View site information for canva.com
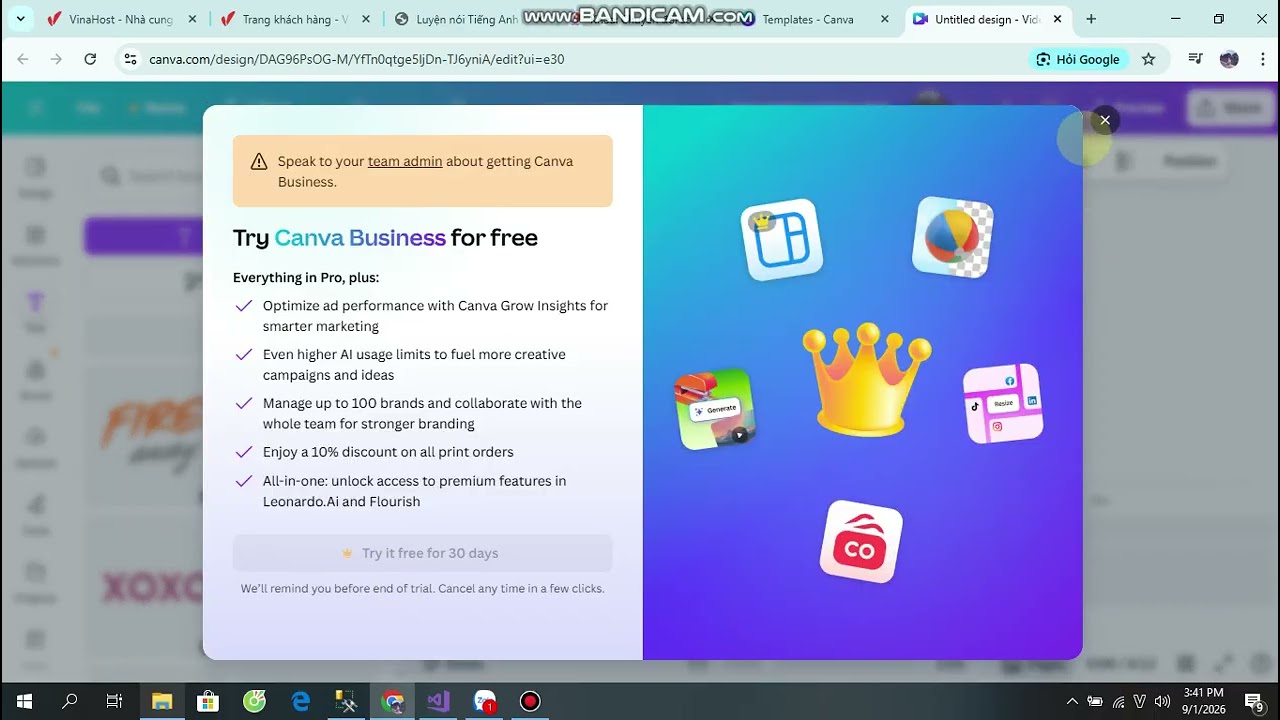1280x720 pixels. 130,59
